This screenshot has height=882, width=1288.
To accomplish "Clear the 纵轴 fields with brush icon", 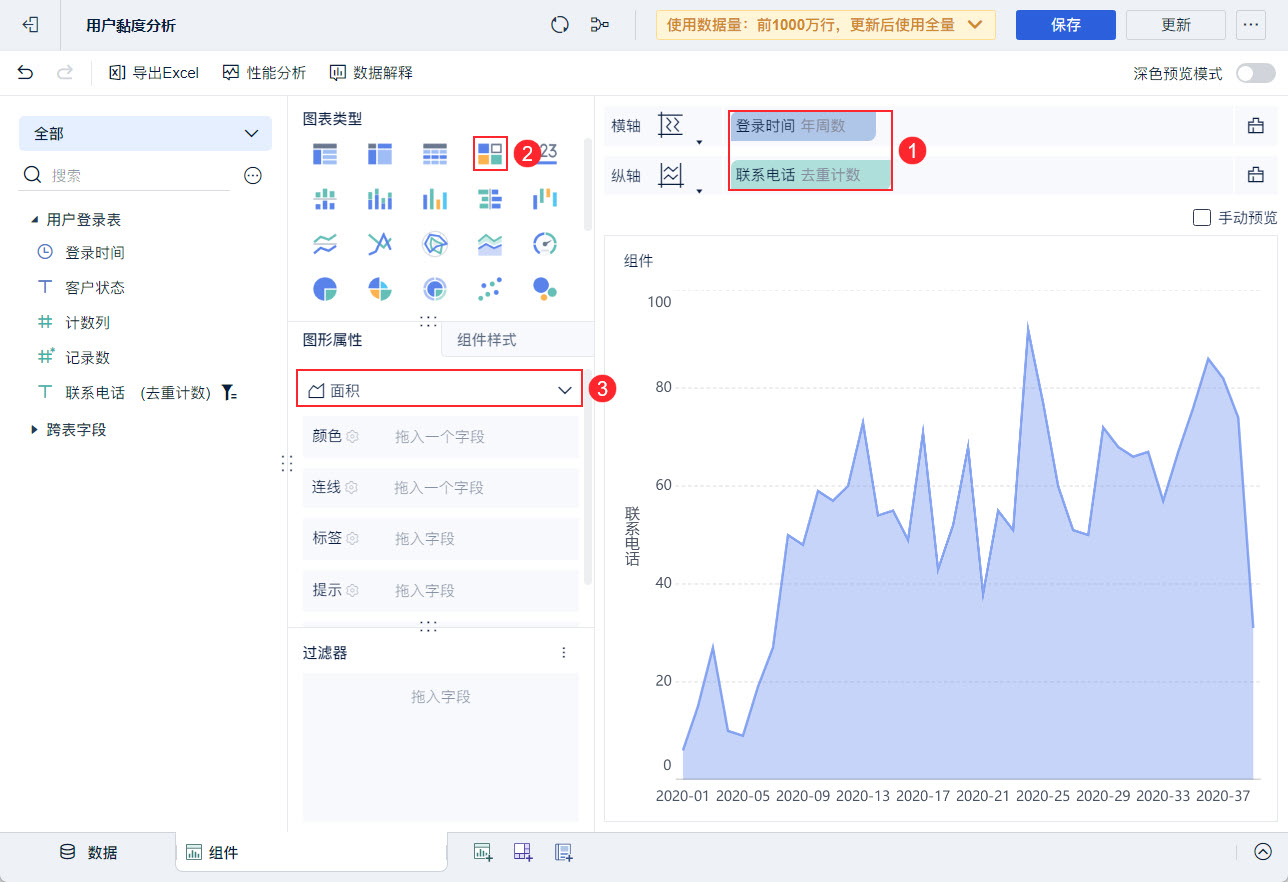I will pyautogui.click(x=1256, y=175).
